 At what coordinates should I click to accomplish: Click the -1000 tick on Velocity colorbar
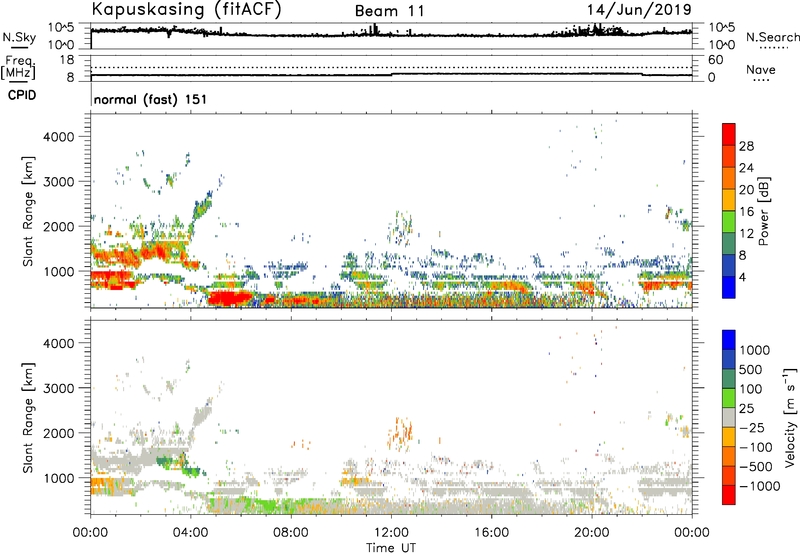point(759,486)
